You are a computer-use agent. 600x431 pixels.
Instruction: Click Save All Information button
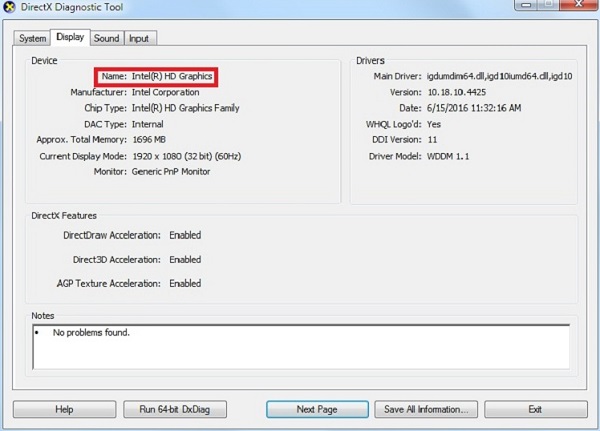tap(426, 409)
